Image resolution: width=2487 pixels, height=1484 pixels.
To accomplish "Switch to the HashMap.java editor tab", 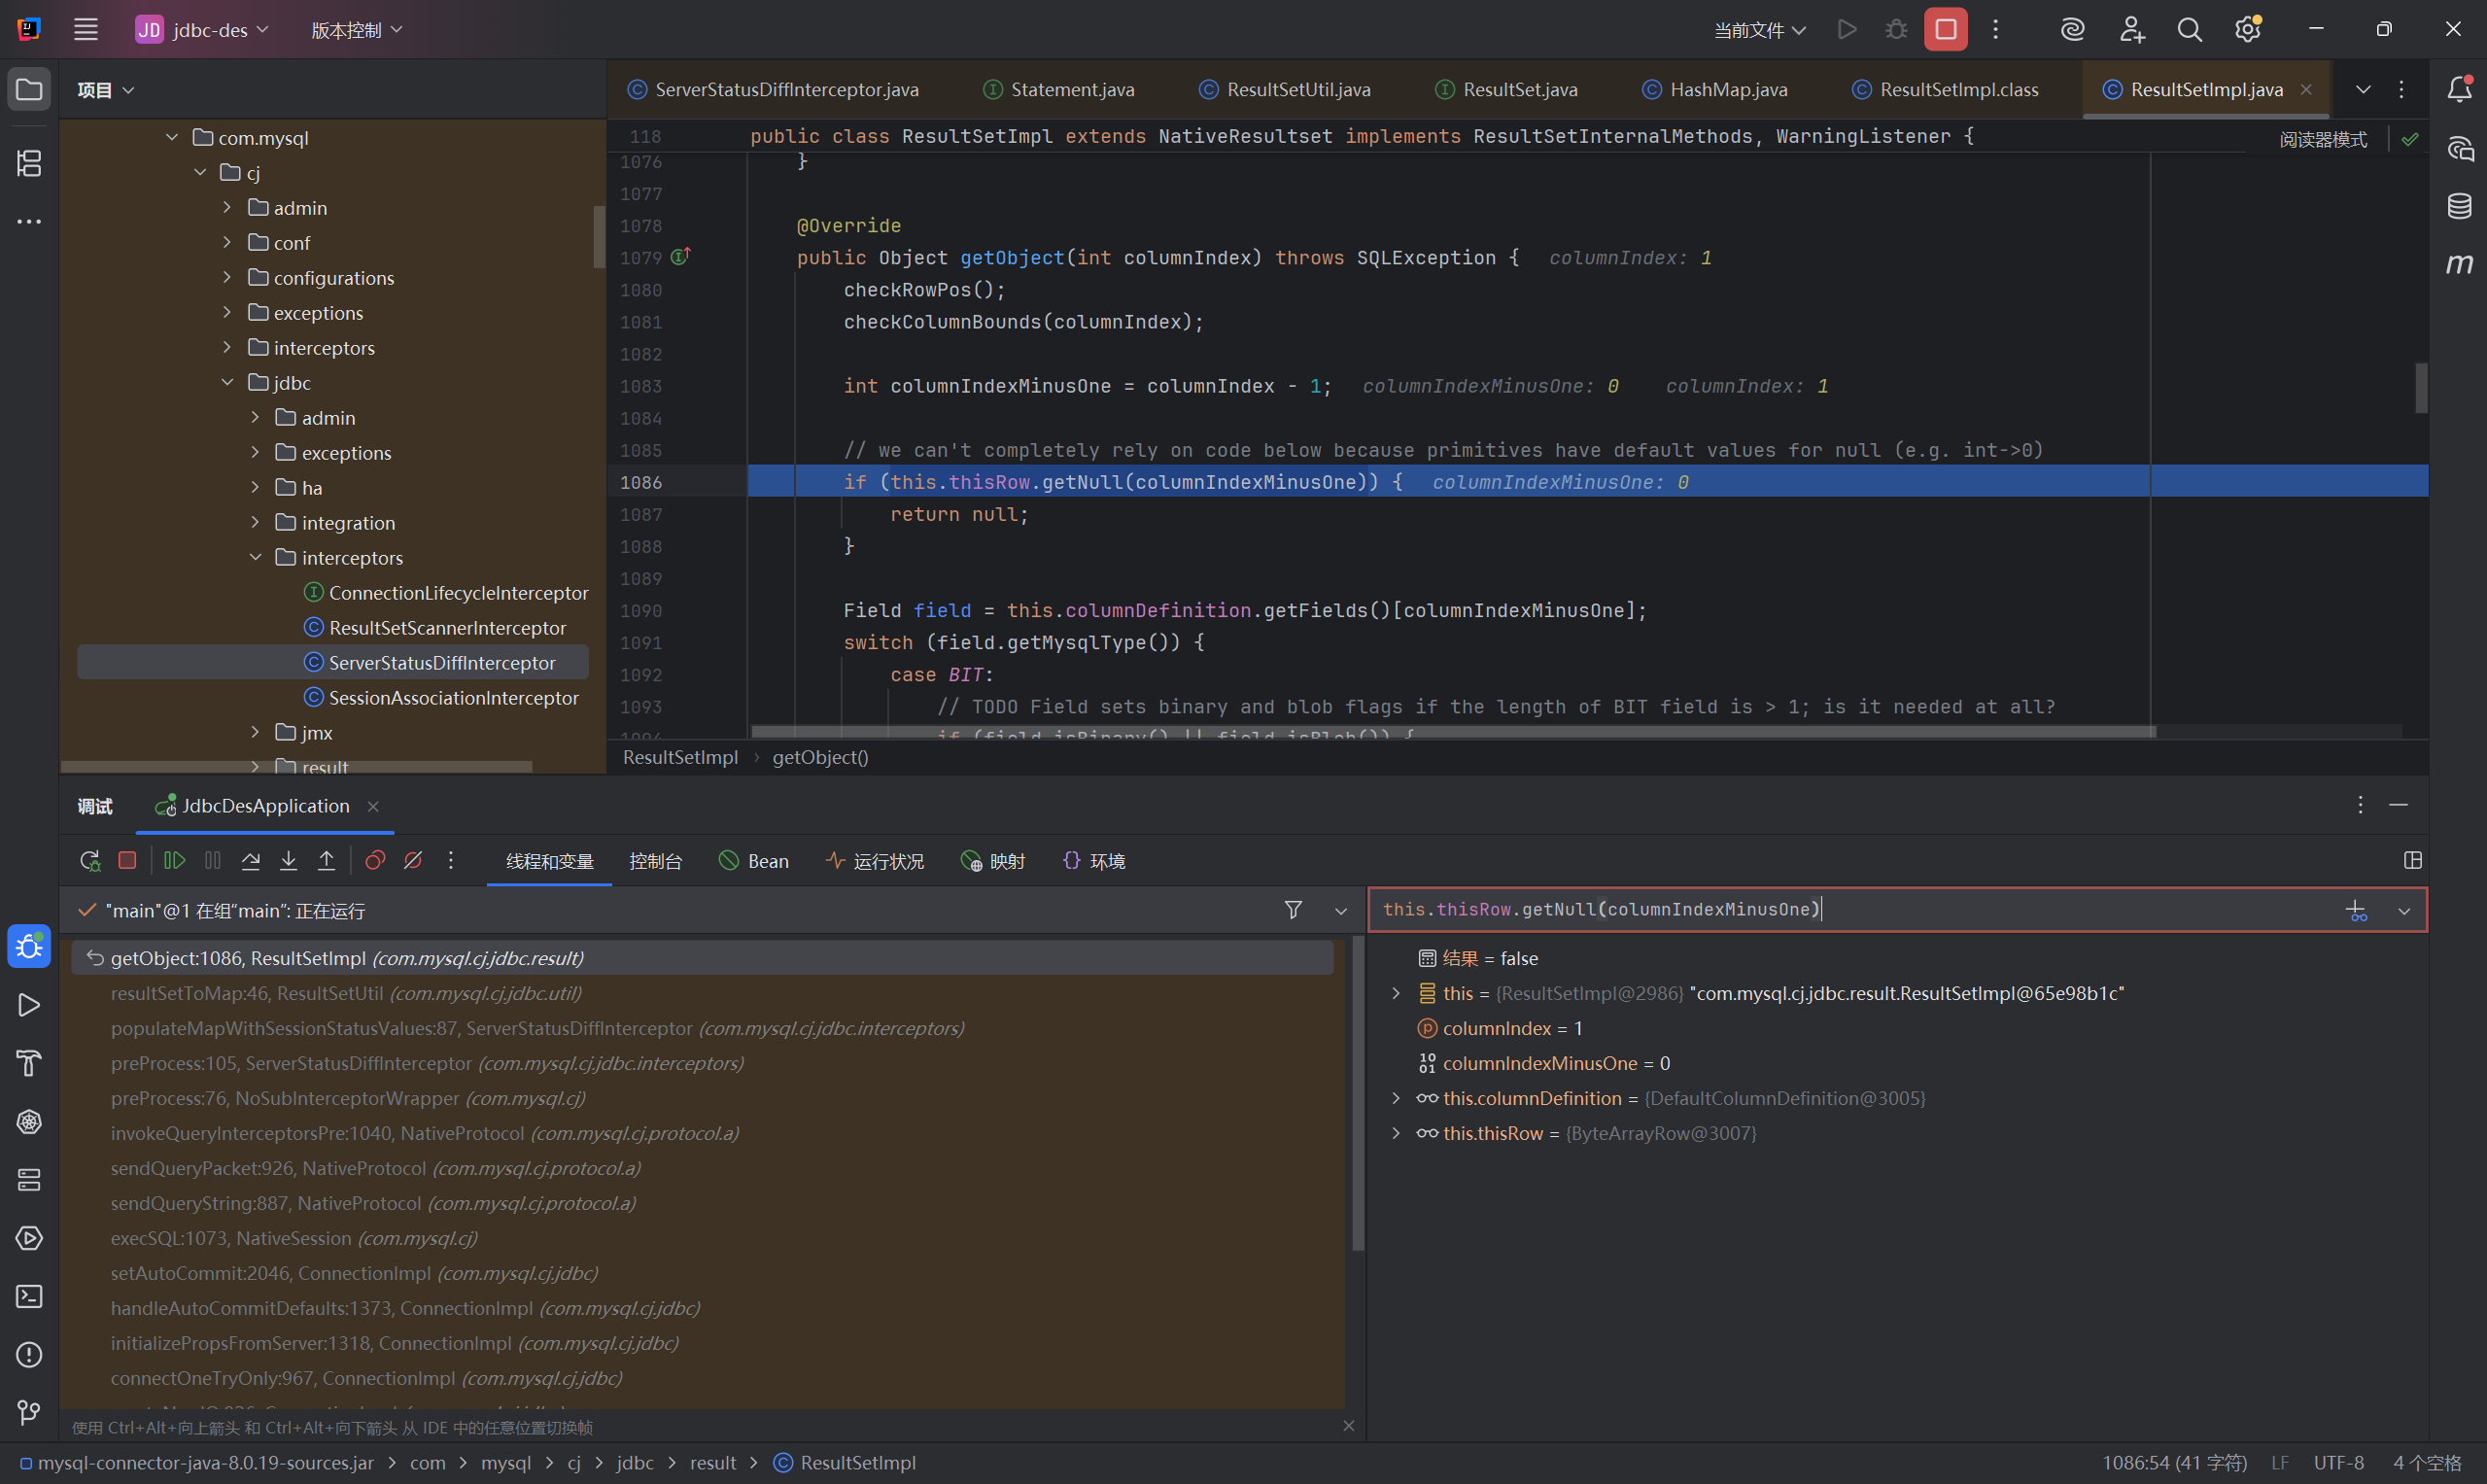I will (1727, 90).
